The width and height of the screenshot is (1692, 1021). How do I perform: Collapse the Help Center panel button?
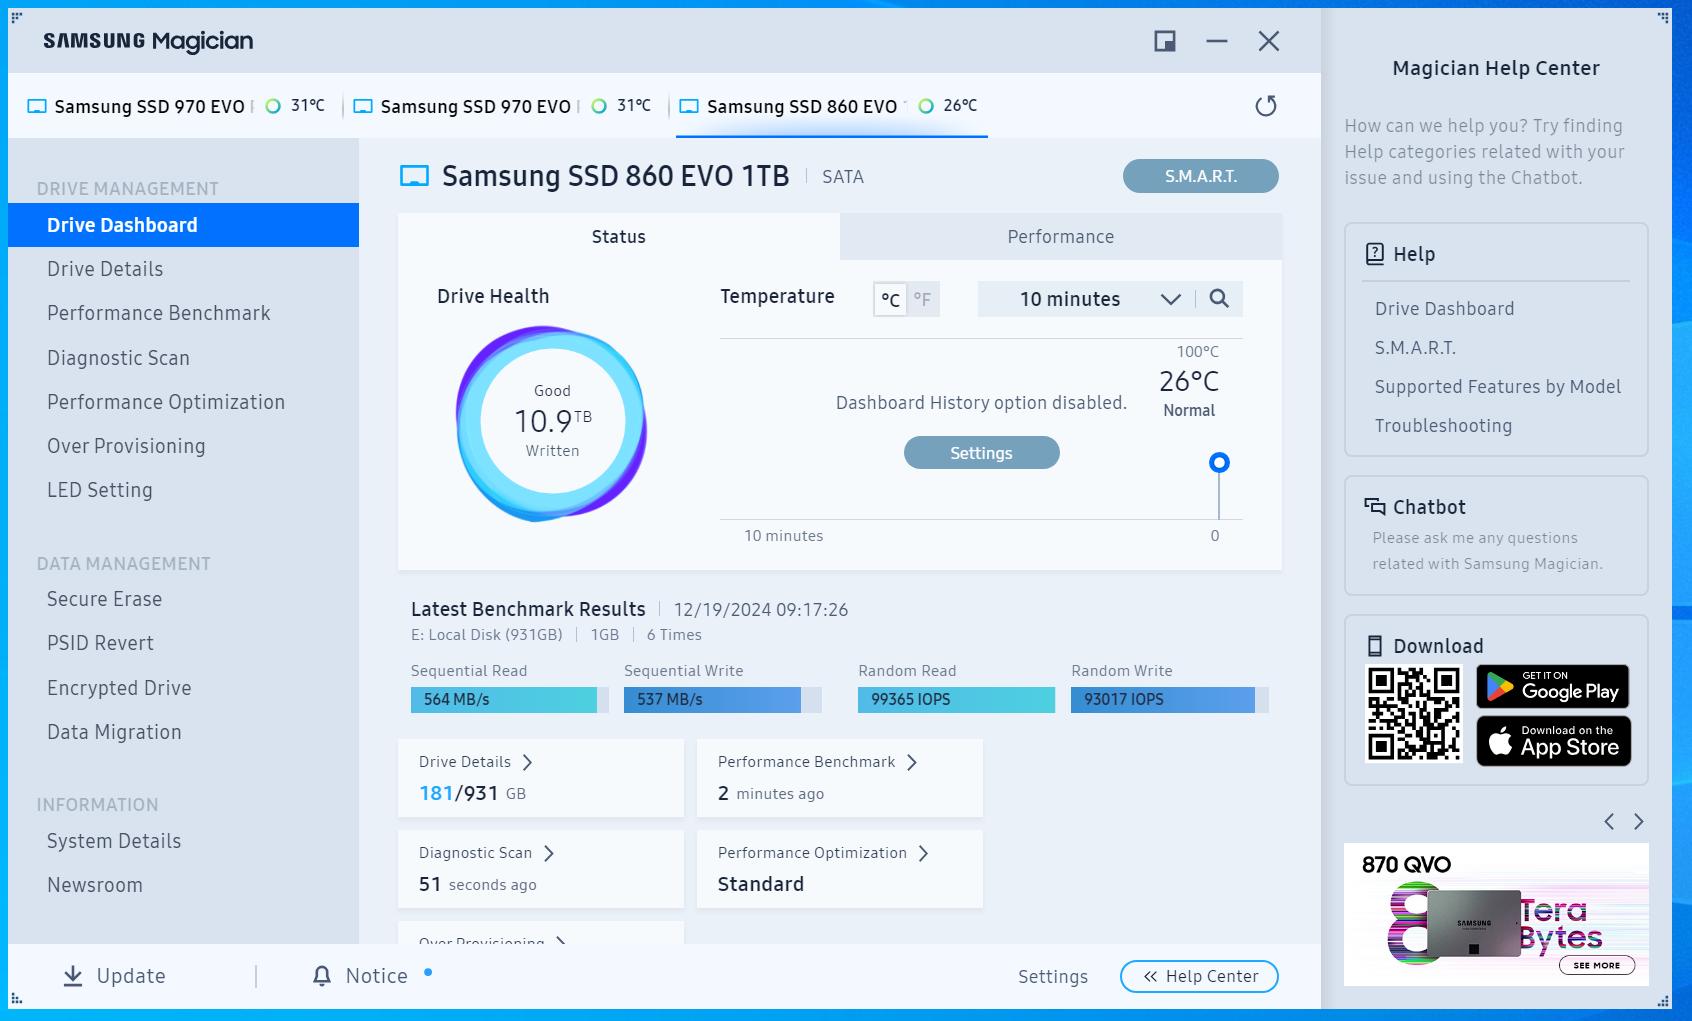[1199, 976]
